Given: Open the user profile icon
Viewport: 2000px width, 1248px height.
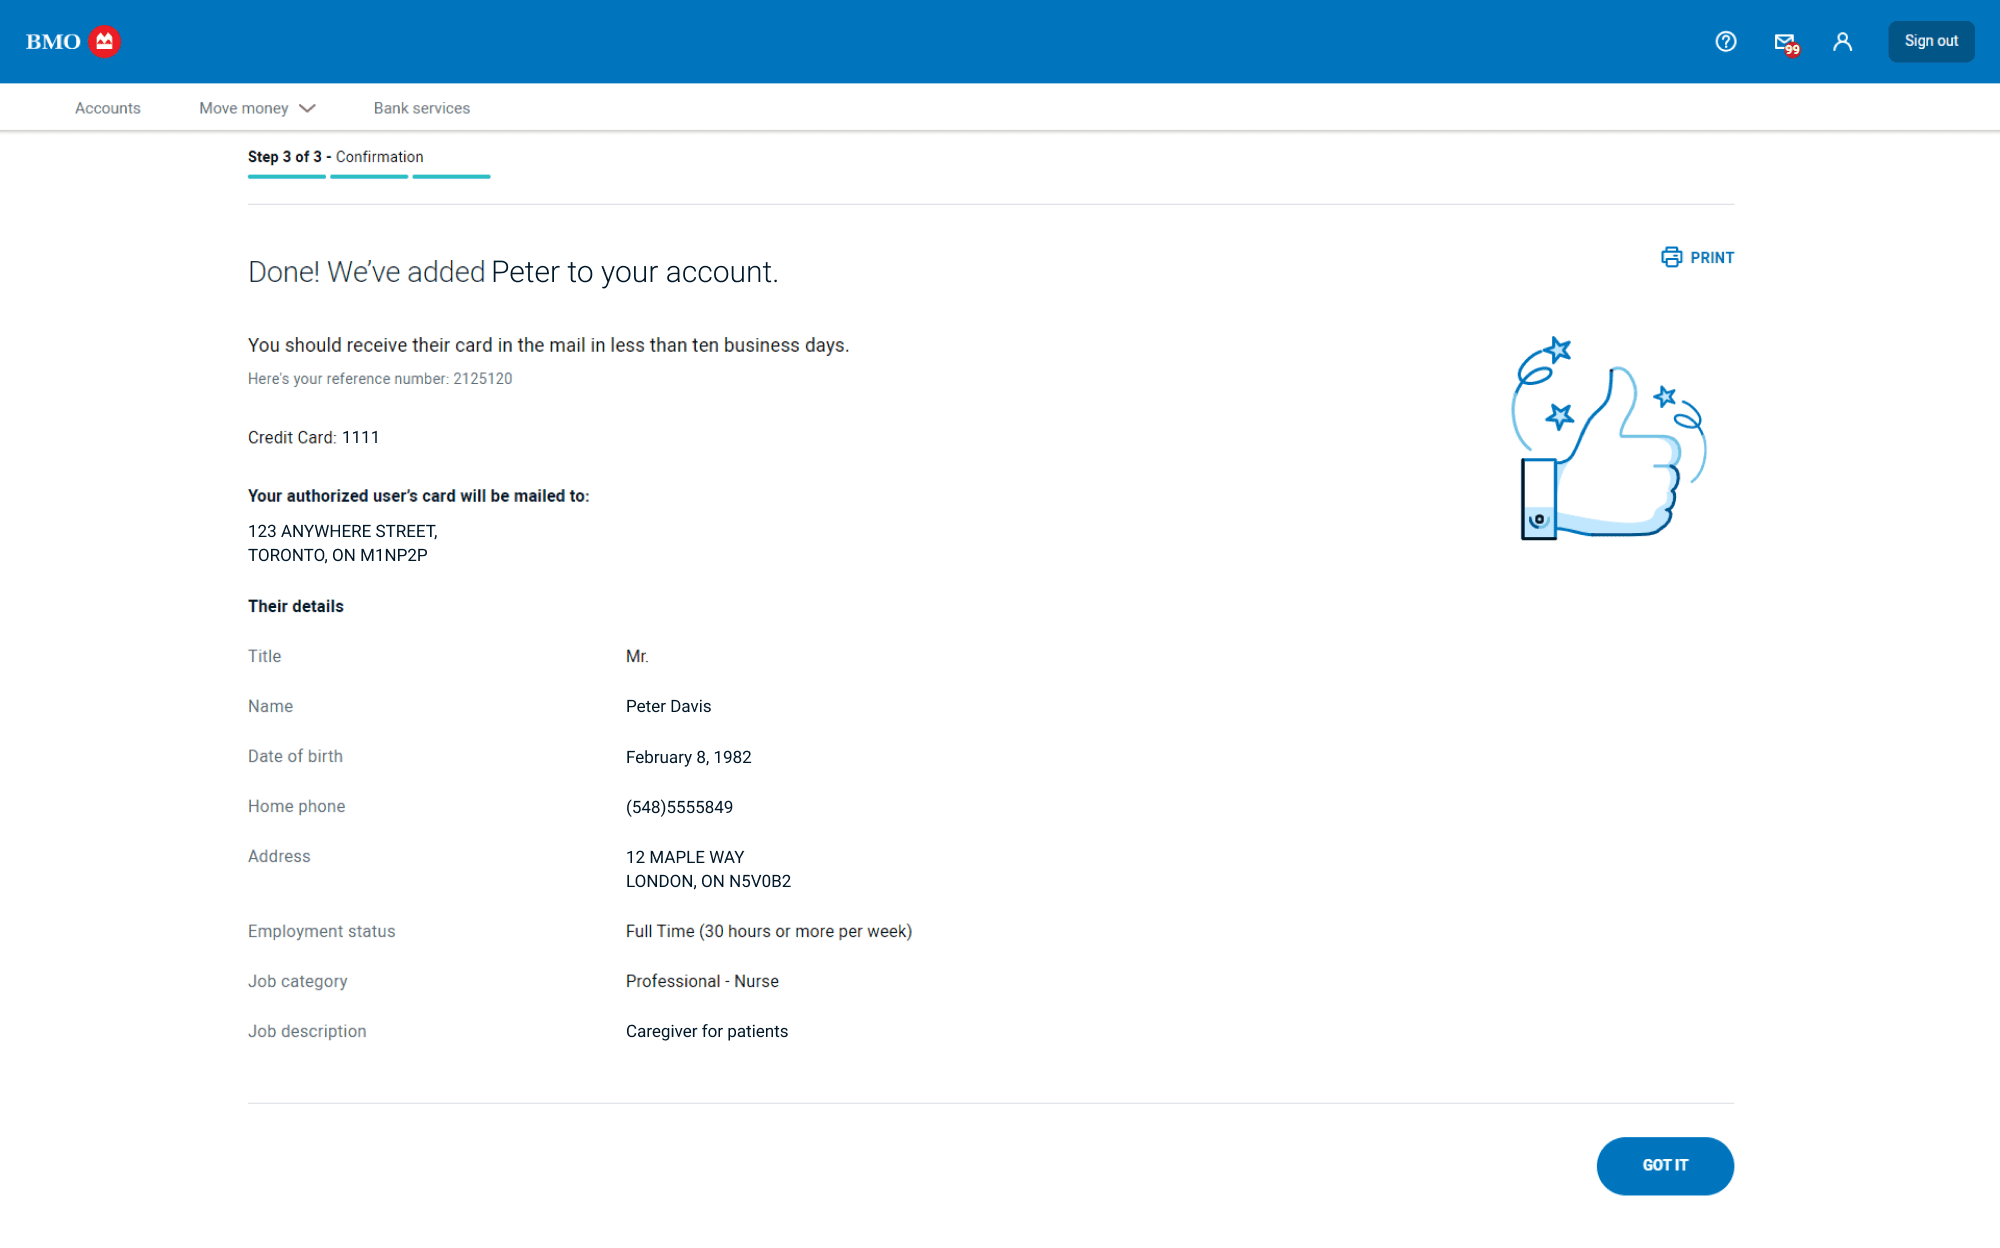Looking at the screenshot, I should click(x=1842, y=41).
